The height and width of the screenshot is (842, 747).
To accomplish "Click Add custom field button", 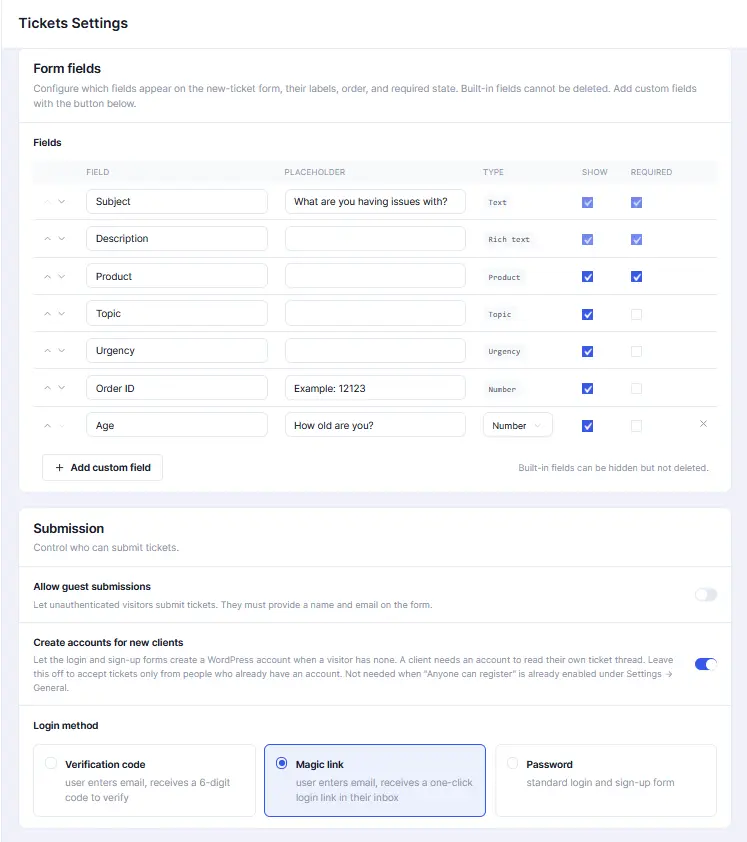I will pos(103,468).
